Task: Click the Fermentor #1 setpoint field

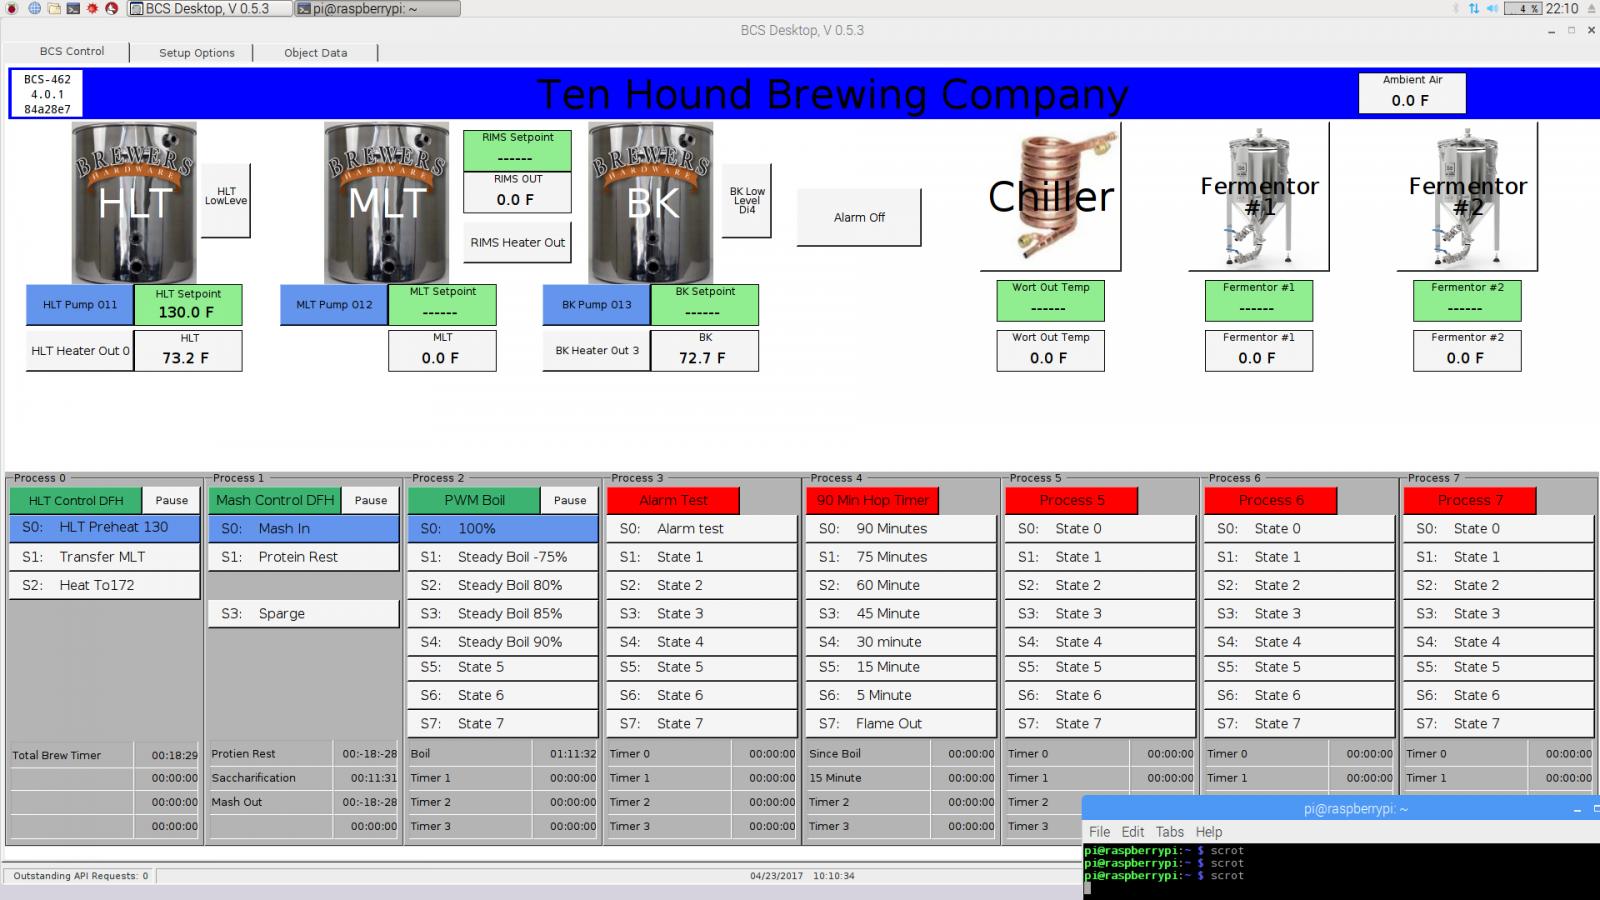Action: pyautogui.click(x=1258, y=300)
